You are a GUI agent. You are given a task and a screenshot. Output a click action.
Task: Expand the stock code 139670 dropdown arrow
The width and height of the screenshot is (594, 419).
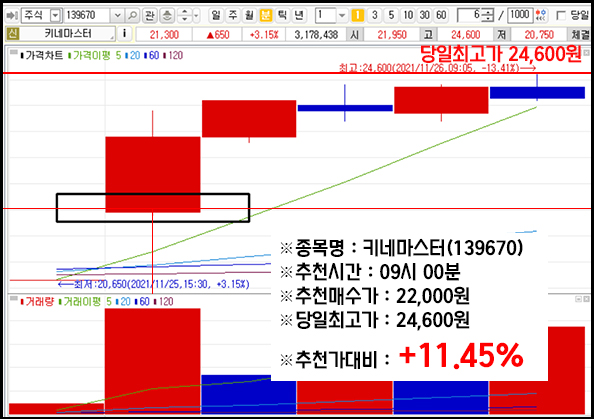(x=117, y=15)
